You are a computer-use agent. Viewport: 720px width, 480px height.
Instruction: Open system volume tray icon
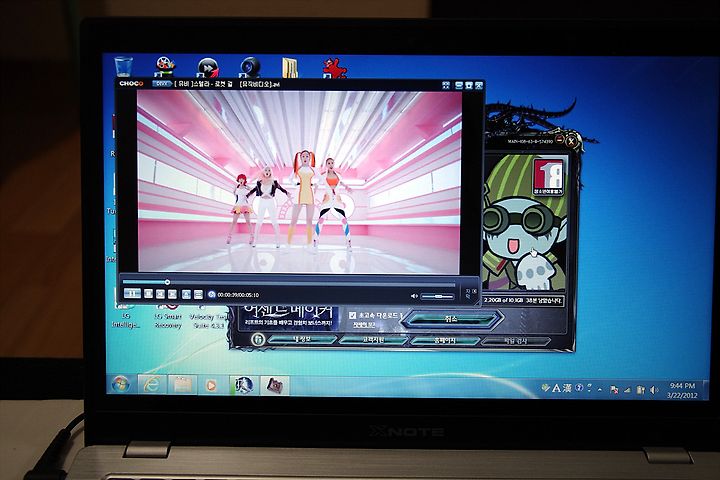coord(654,390)
